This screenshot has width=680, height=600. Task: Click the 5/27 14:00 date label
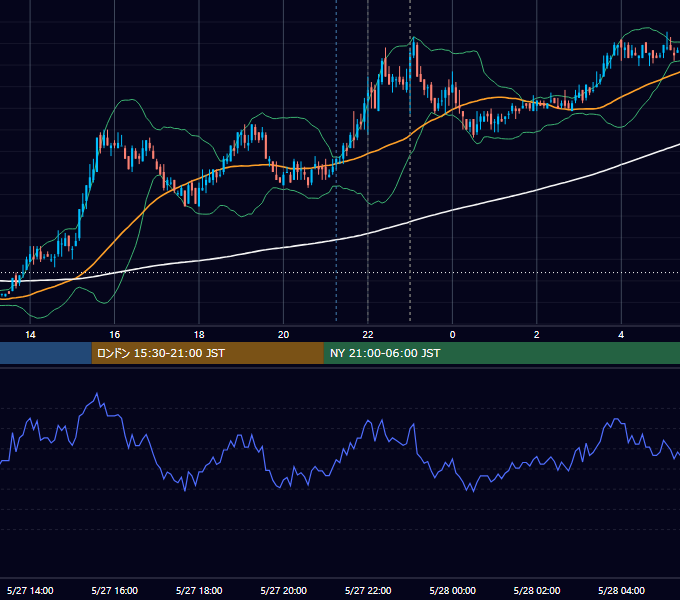(30, 590)
